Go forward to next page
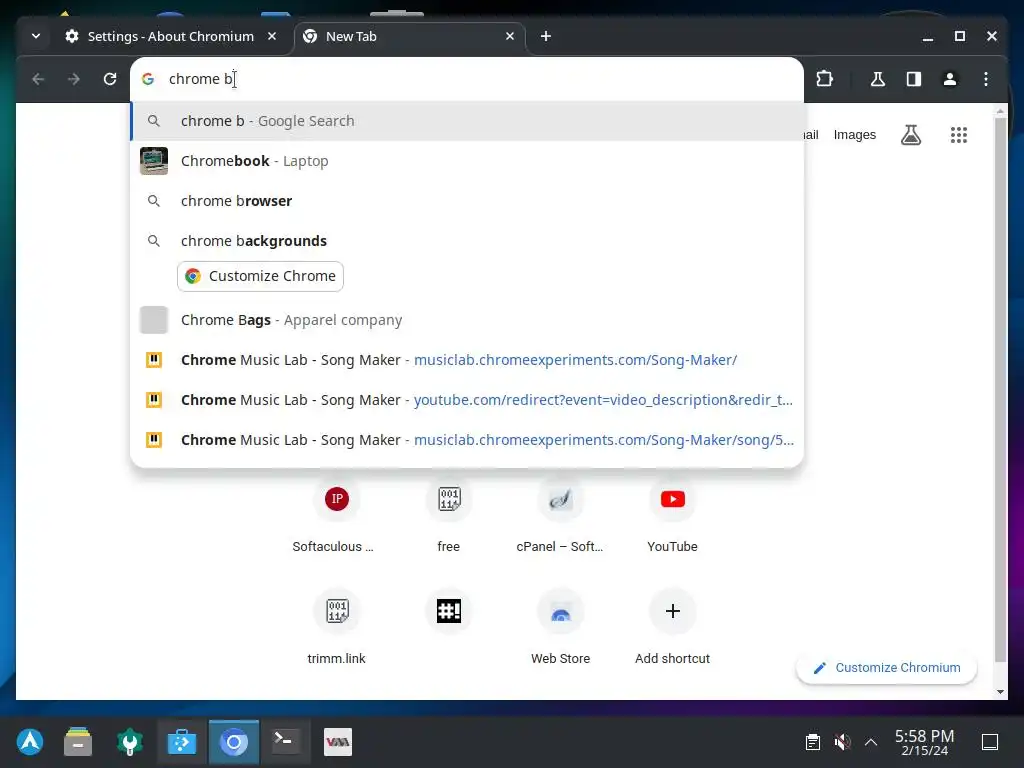This screenshot has height=768, width=1024. [74, 79]
